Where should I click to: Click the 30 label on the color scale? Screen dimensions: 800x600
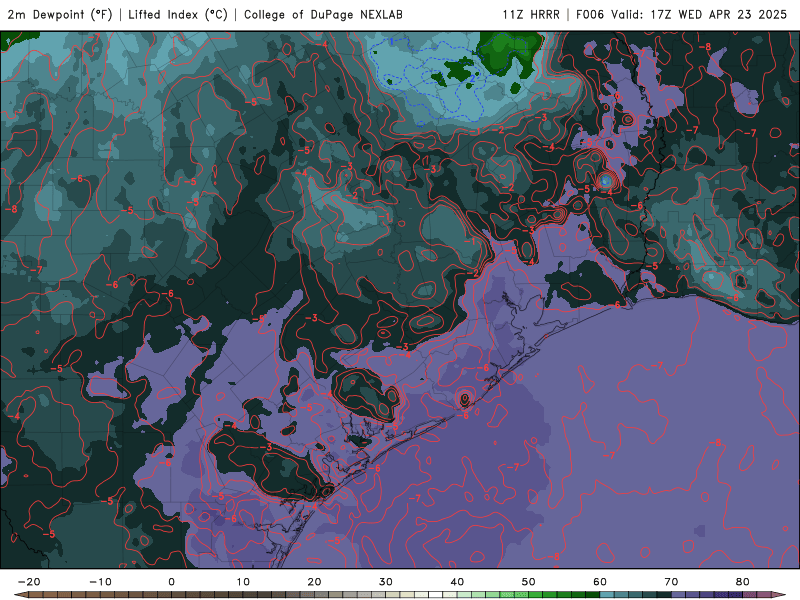click(x=386, y=582)
